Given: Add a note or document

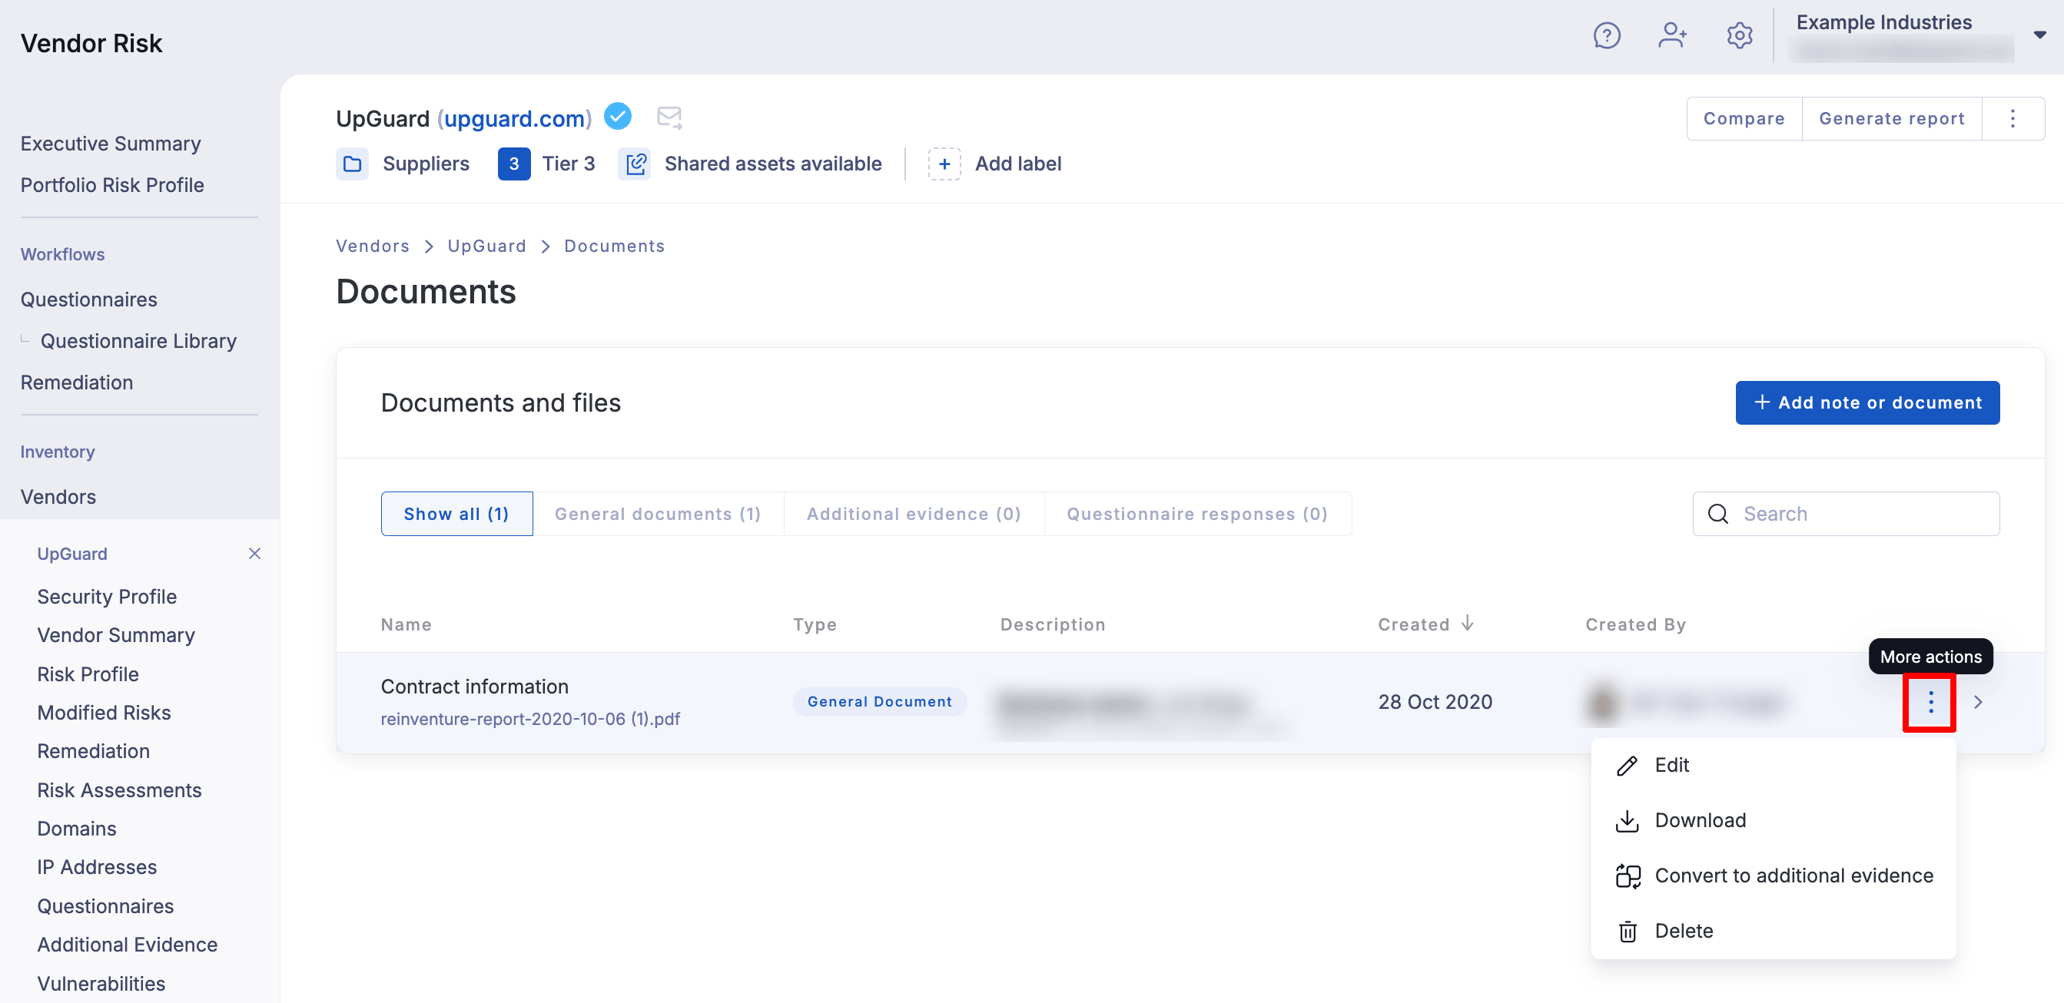Looking at the screenshot, I should [1867, 402].
